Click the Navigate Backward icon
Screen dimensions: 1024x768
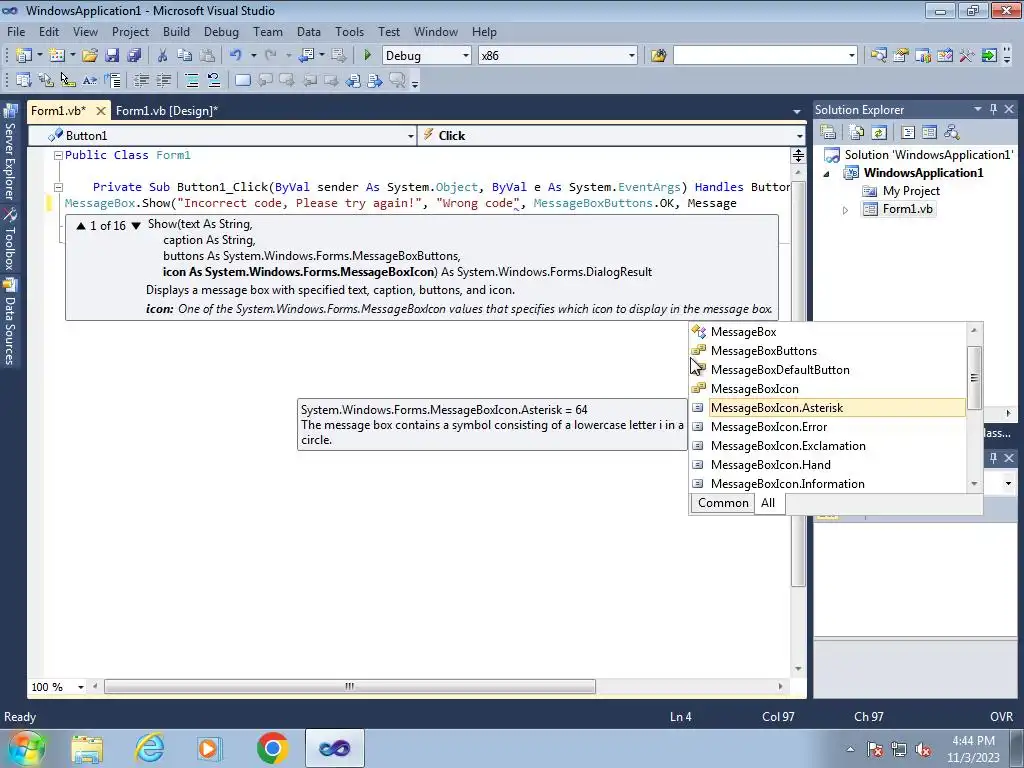click(x=306, y=56)
